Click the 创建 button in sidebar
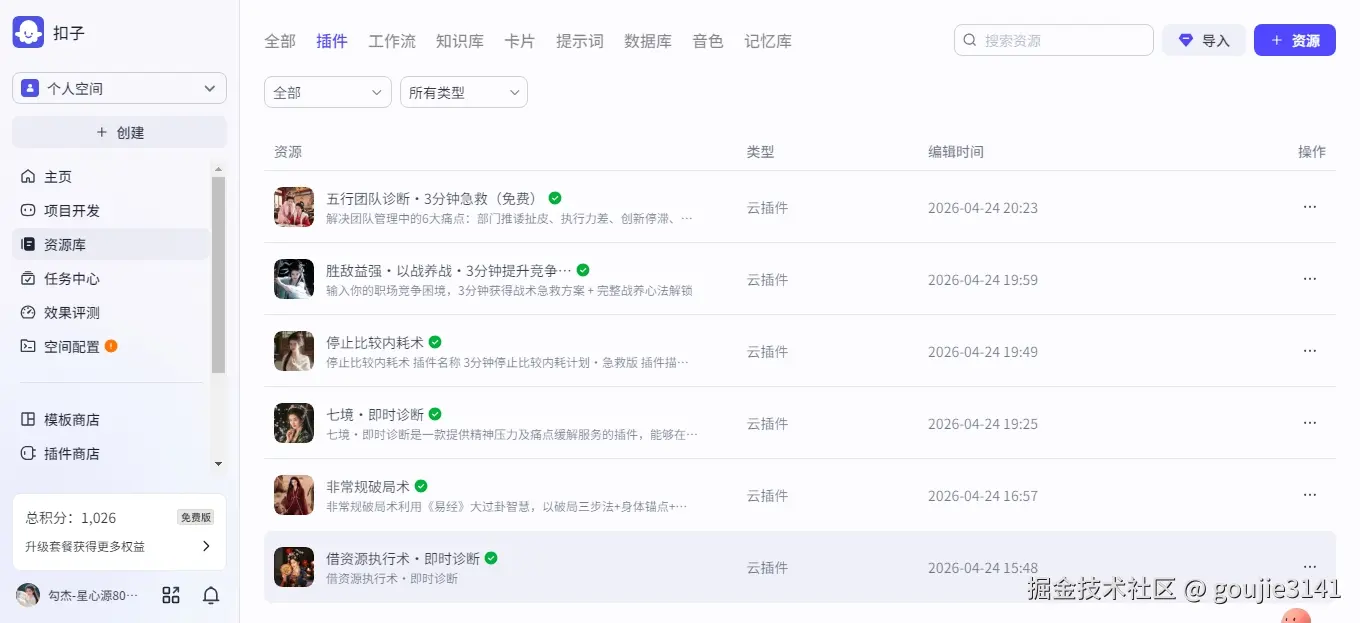Image resolution: width=1360 pixels, height=623 pixels. point(118,133)
